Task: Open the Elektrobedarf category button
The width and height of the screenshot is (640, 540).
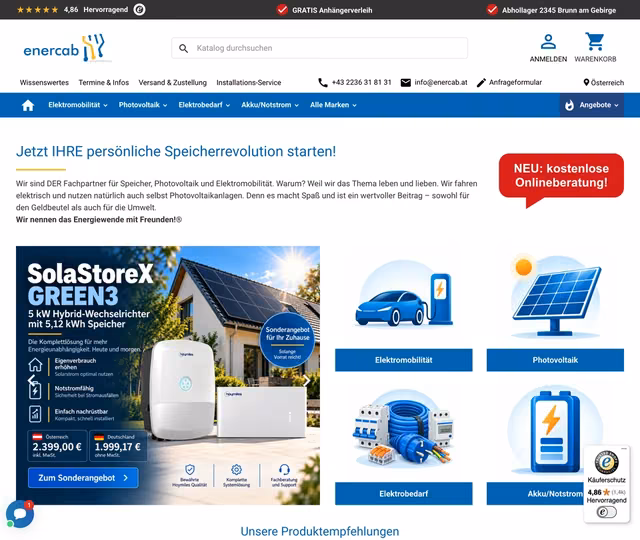Action: coord(404,494)
